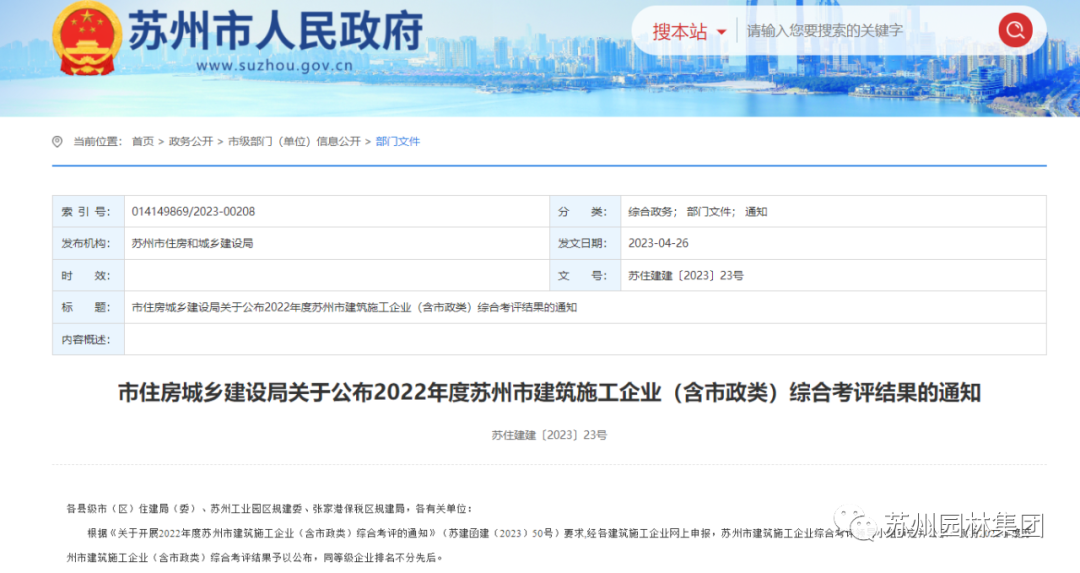This screenshot has height=573, width=1080.
Task: Click the issue date 2023-04-26
Action: (658, 244)
